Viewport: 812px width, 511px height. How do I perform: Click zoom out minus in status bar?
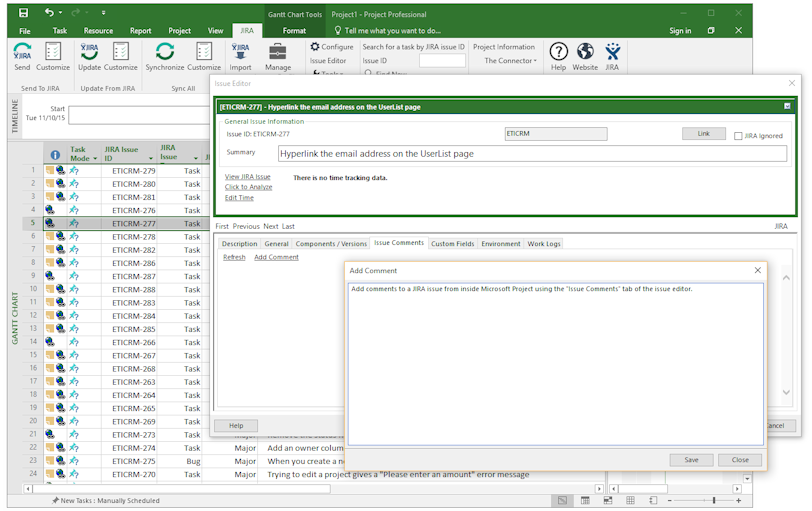(669, 501)
